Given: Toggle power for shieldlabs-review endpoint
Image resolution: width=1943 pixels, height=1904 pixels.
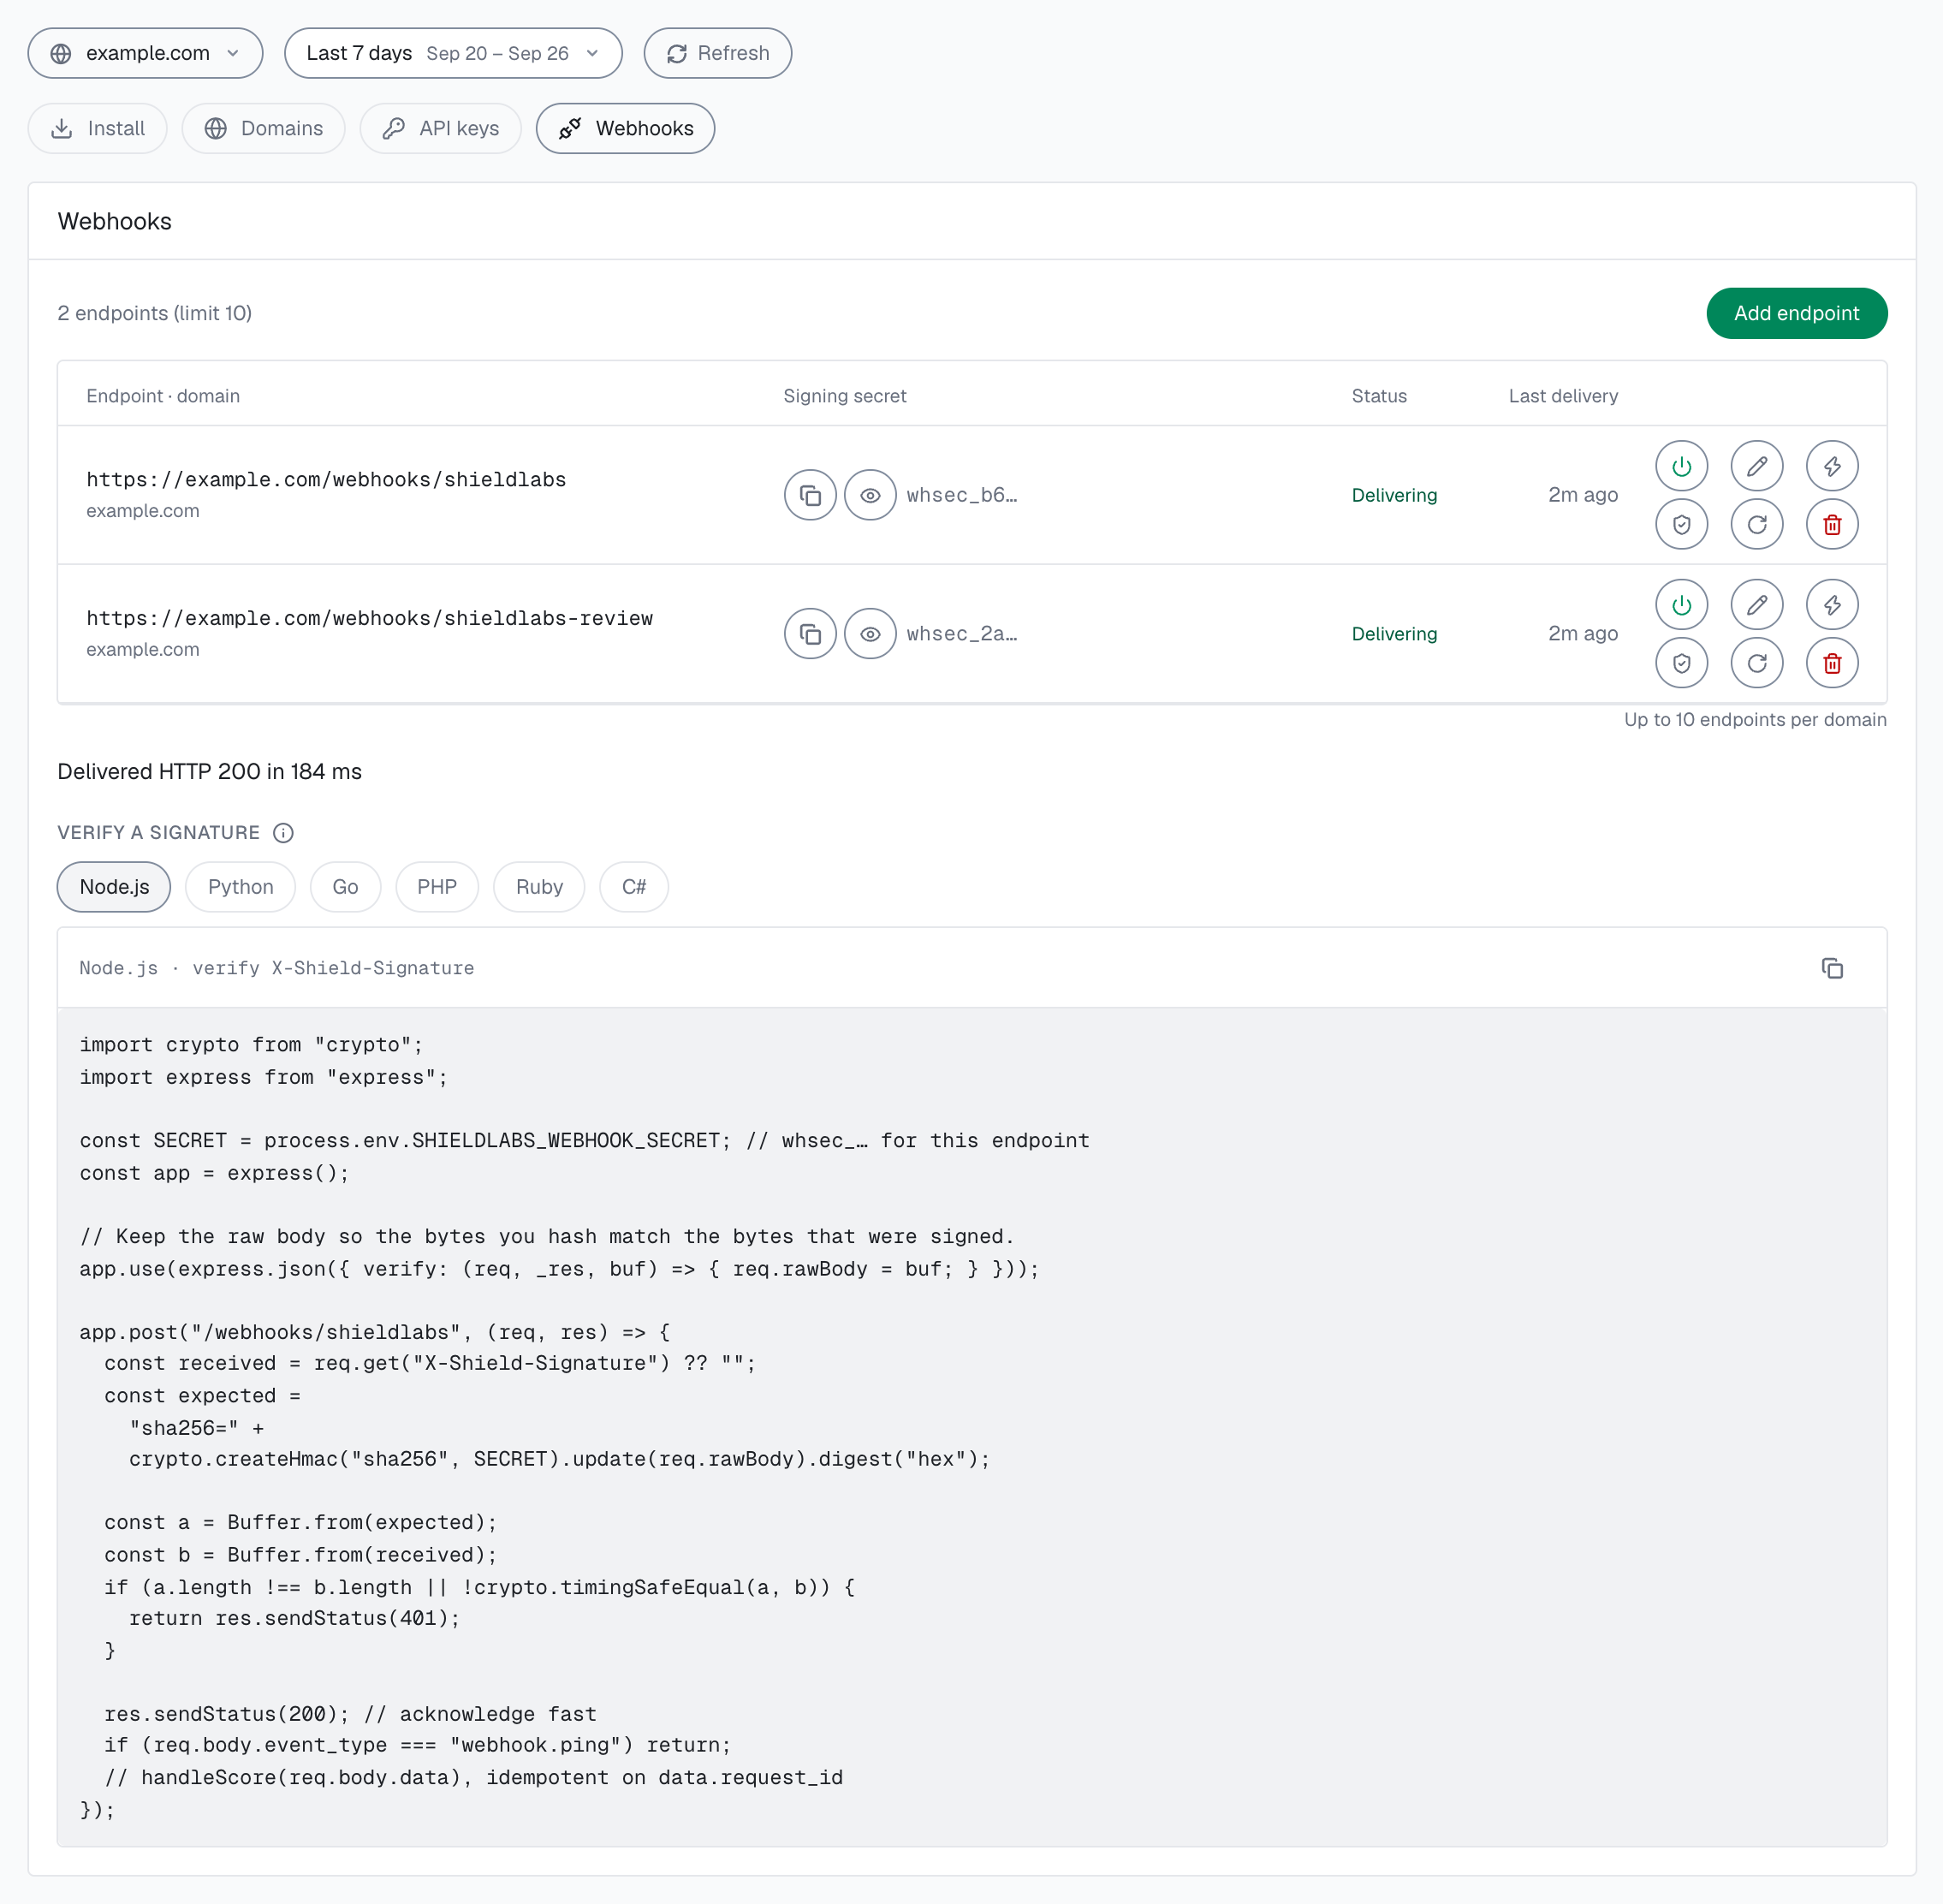Looking at the screenshot, I should click(1681, 605).
